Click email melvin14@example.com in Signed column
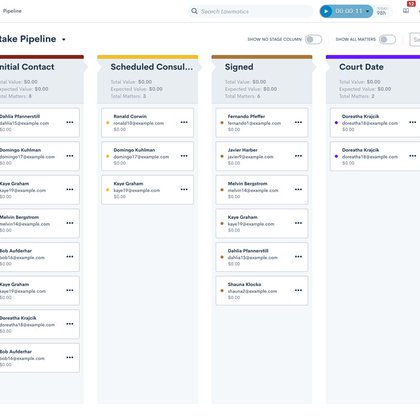Image resolution: width=420 pixels, height=420 pixels. click(253, 190)
